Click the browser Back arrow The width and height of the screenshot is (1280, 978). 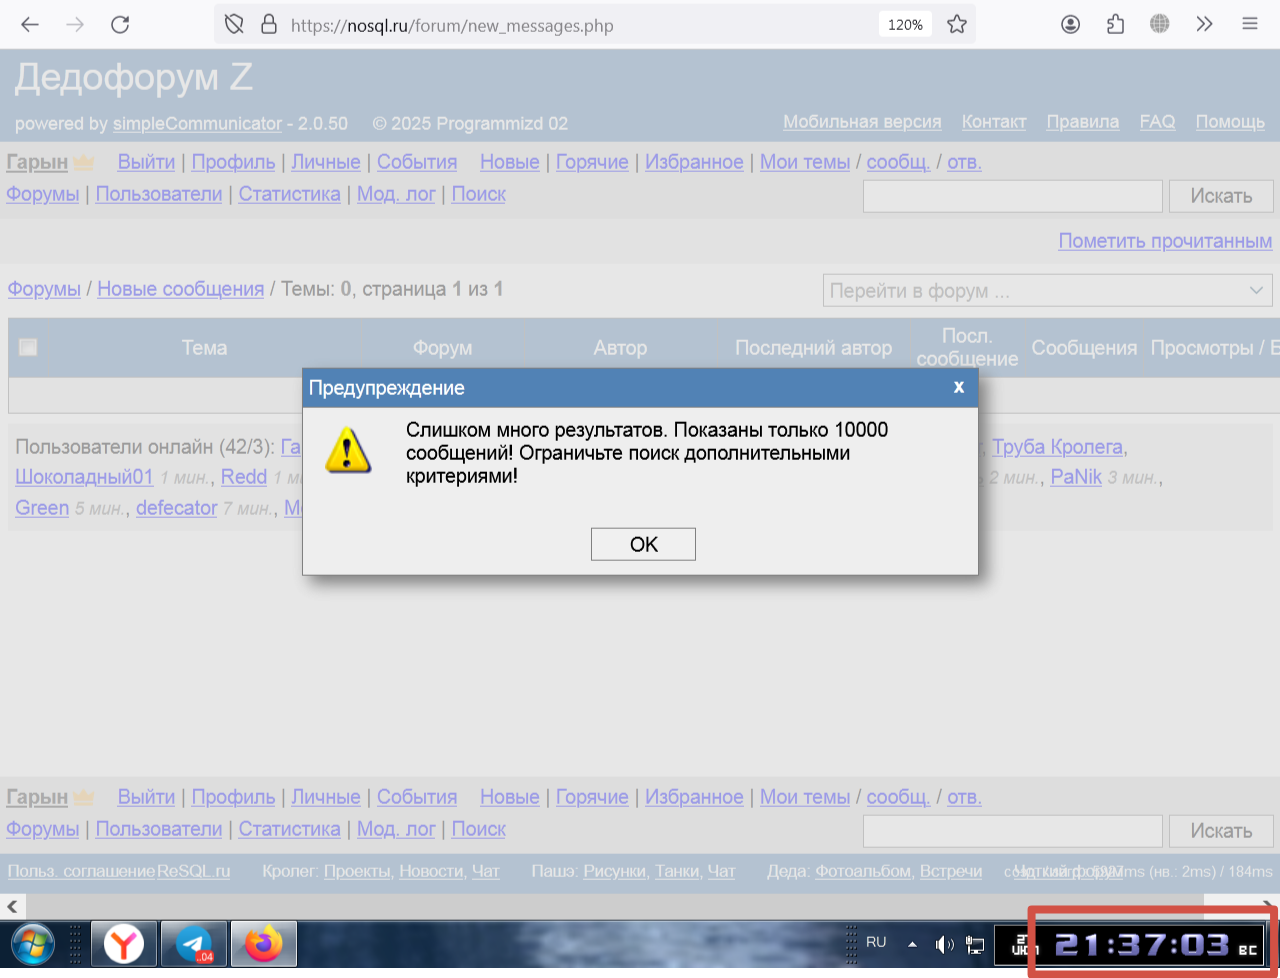(30, 25)
